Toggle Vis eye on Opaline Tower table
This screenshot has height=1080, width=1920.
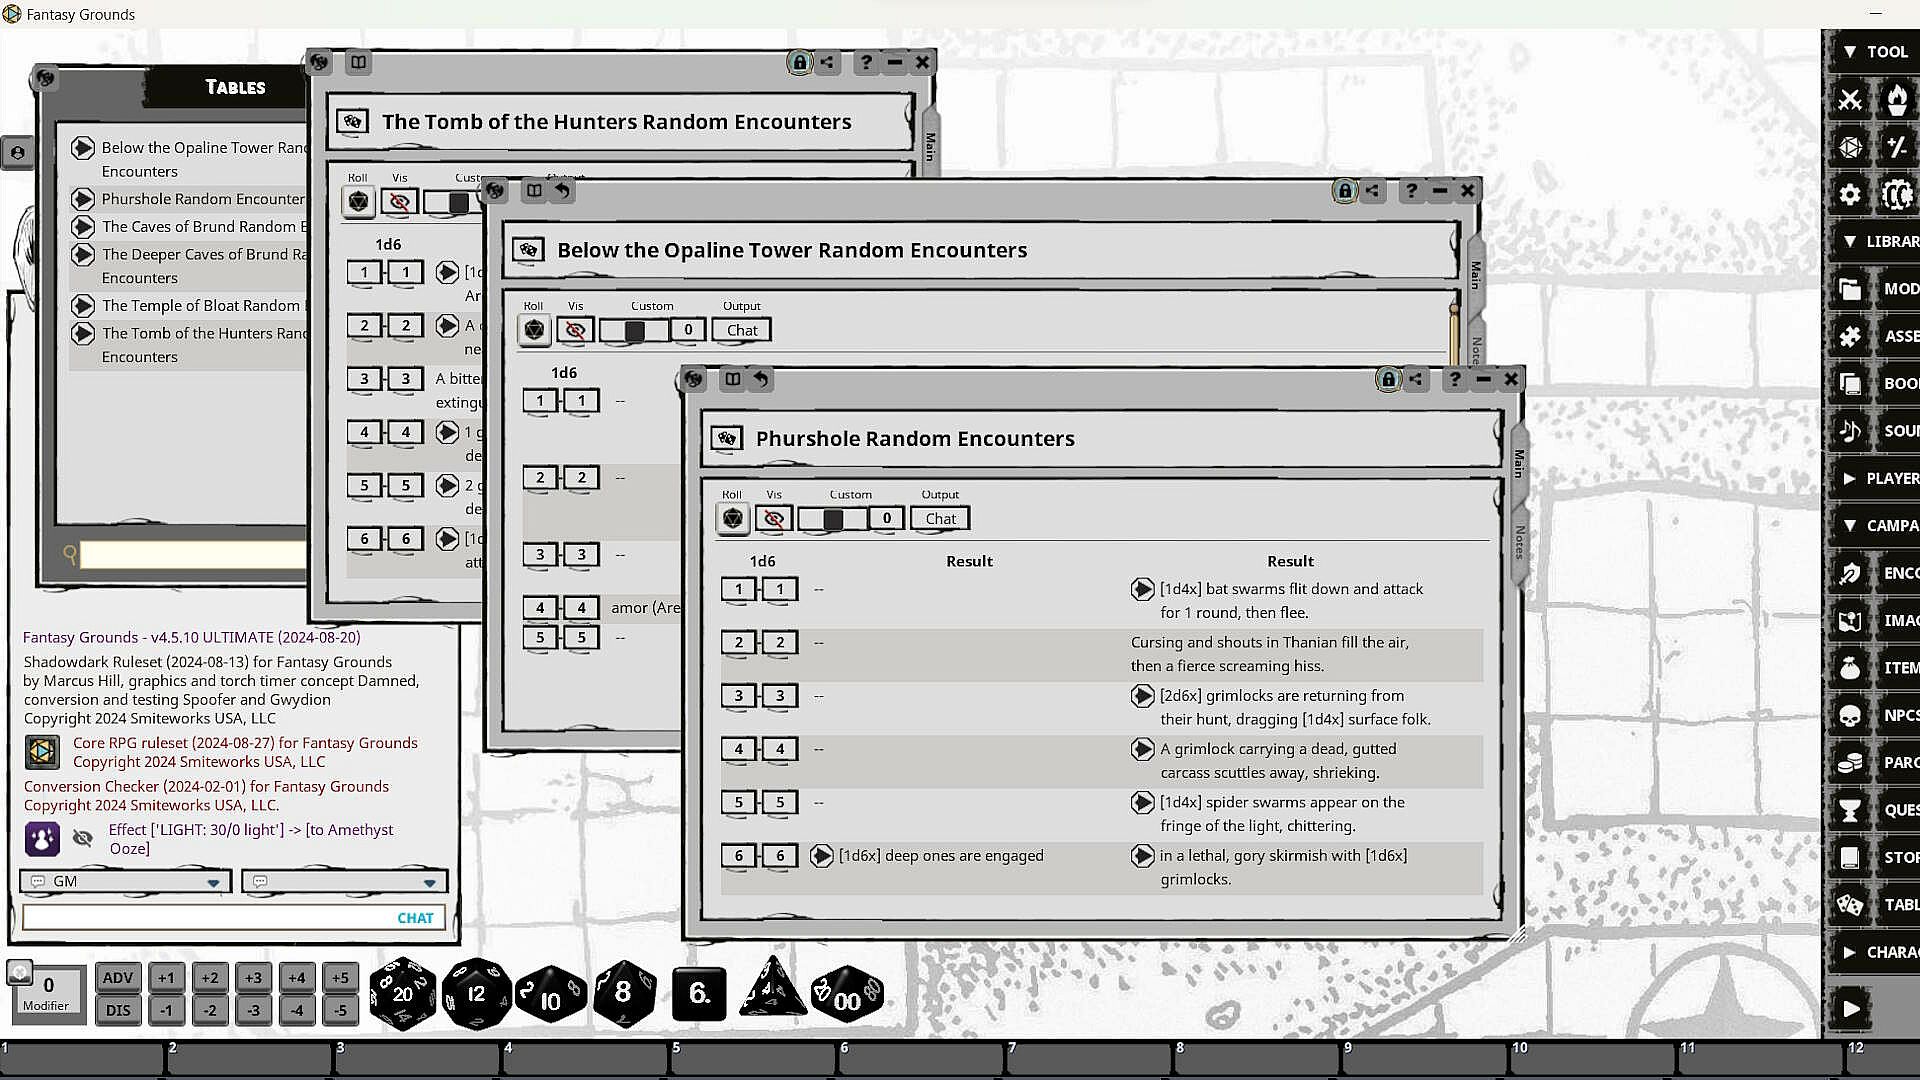pos(575,330)
